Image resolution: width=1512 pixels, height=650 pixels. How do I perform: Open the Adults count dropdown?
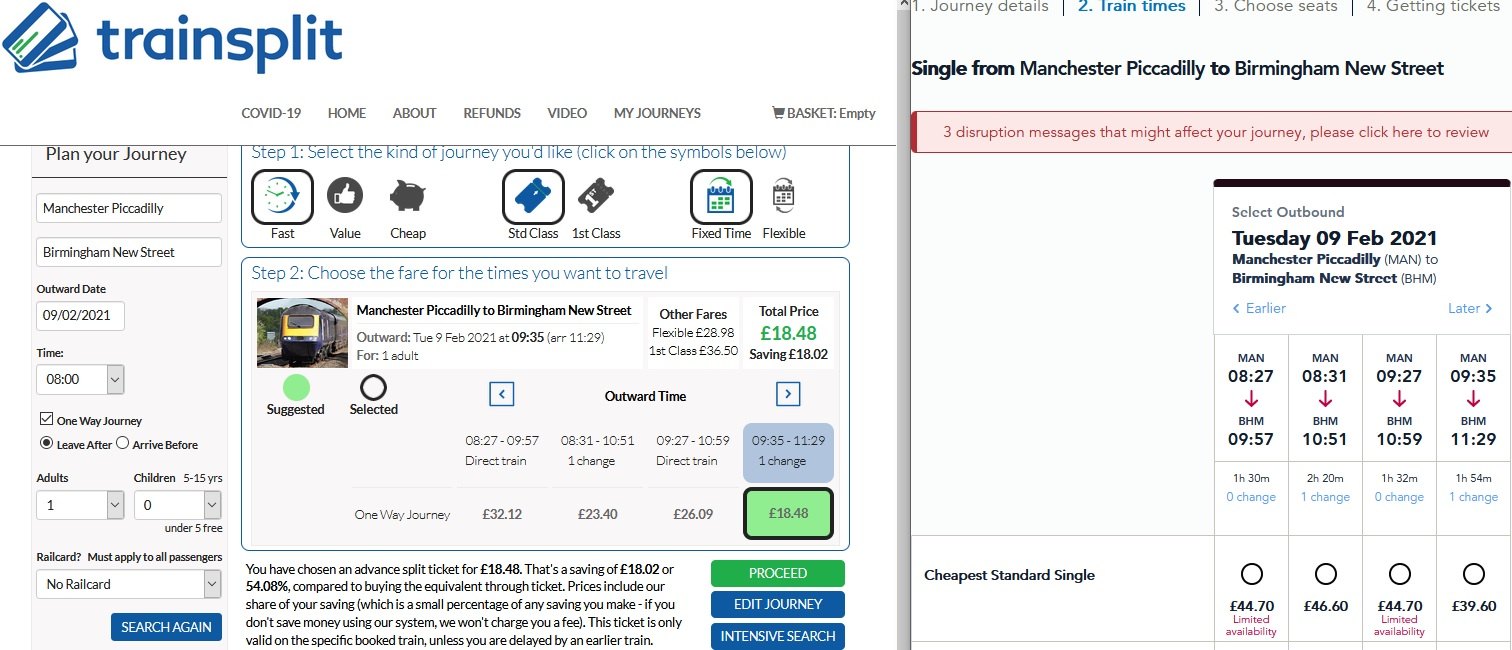tap(80, 505)
